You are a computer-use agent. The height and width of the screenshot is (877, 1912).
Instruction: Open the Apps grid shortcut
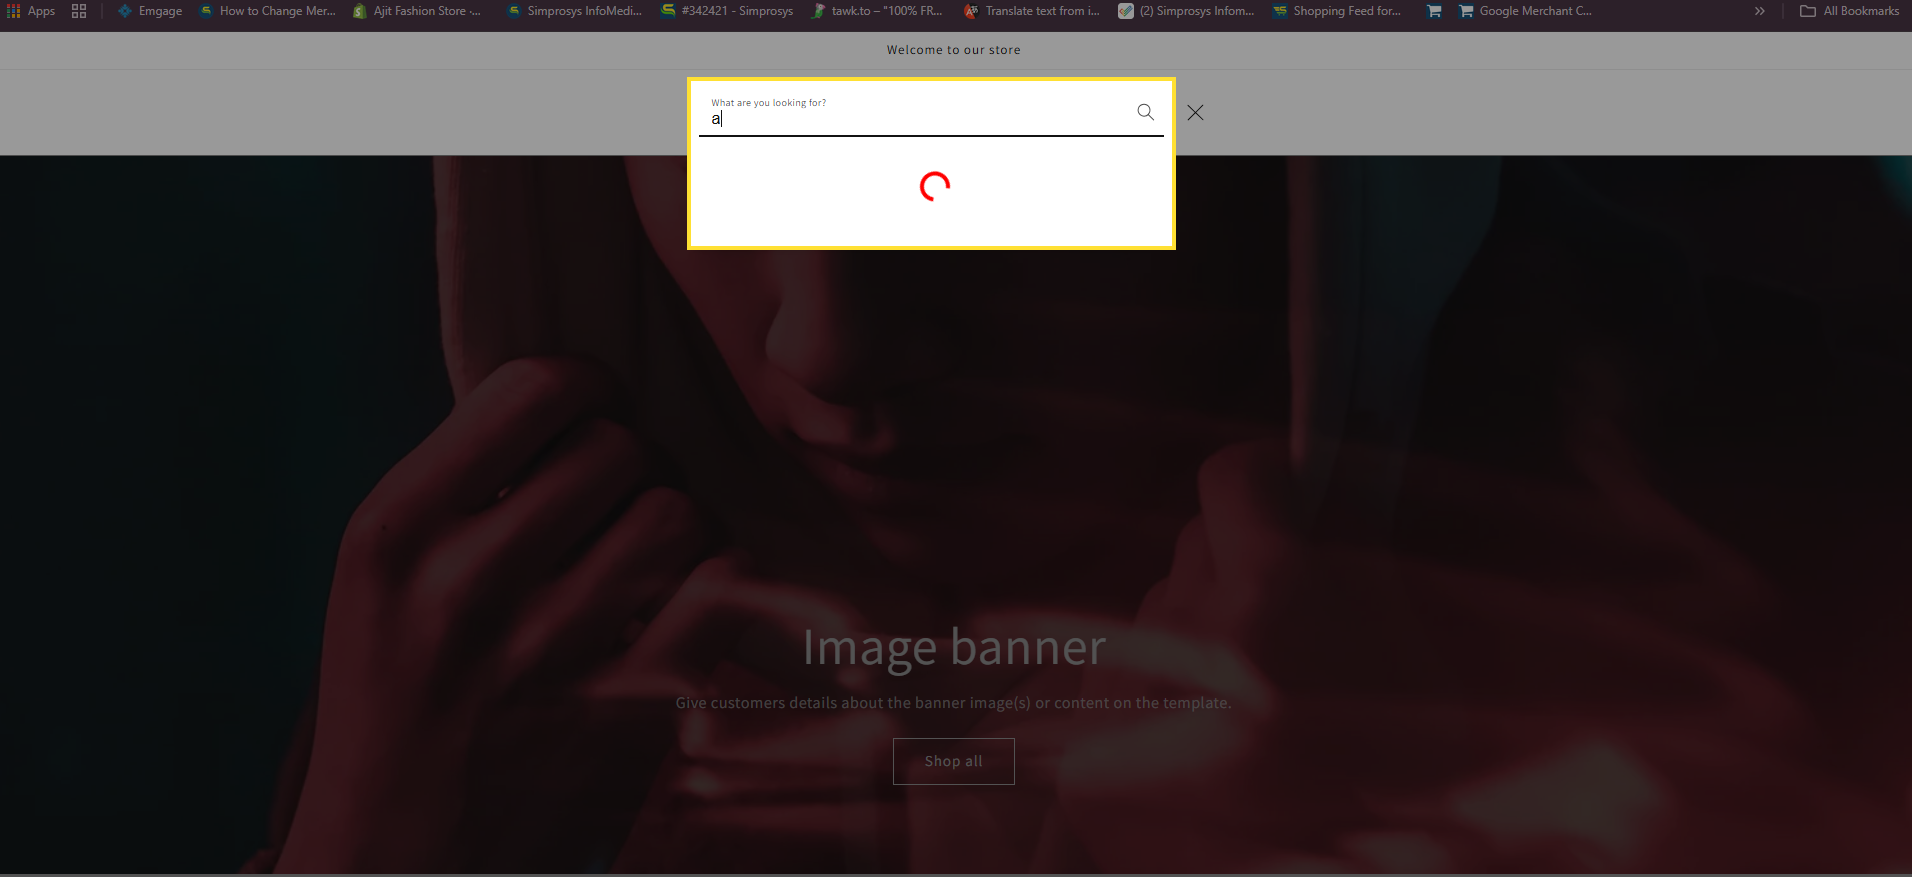31,11
